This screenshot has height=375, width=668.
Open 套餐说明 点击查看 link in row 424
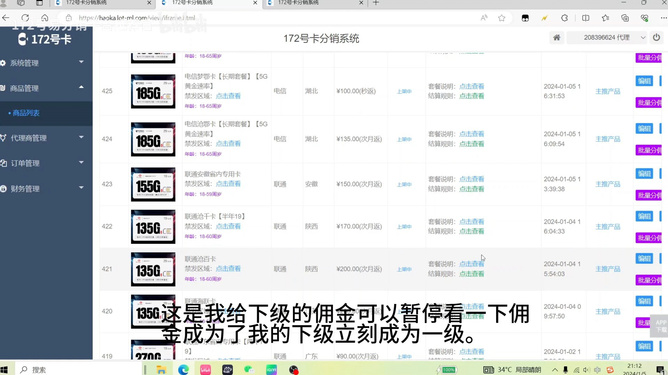click(x=472, y=134)
